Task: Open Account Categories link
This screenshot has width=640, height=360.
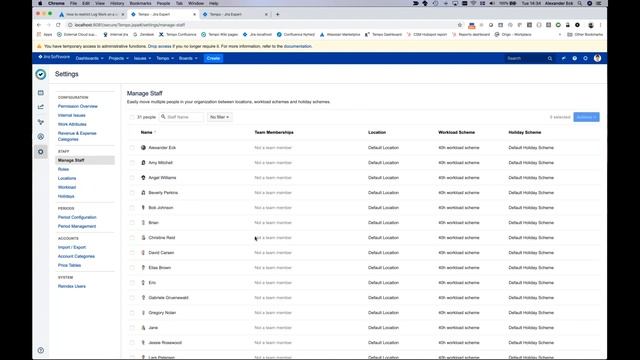Action: (76, 256)
